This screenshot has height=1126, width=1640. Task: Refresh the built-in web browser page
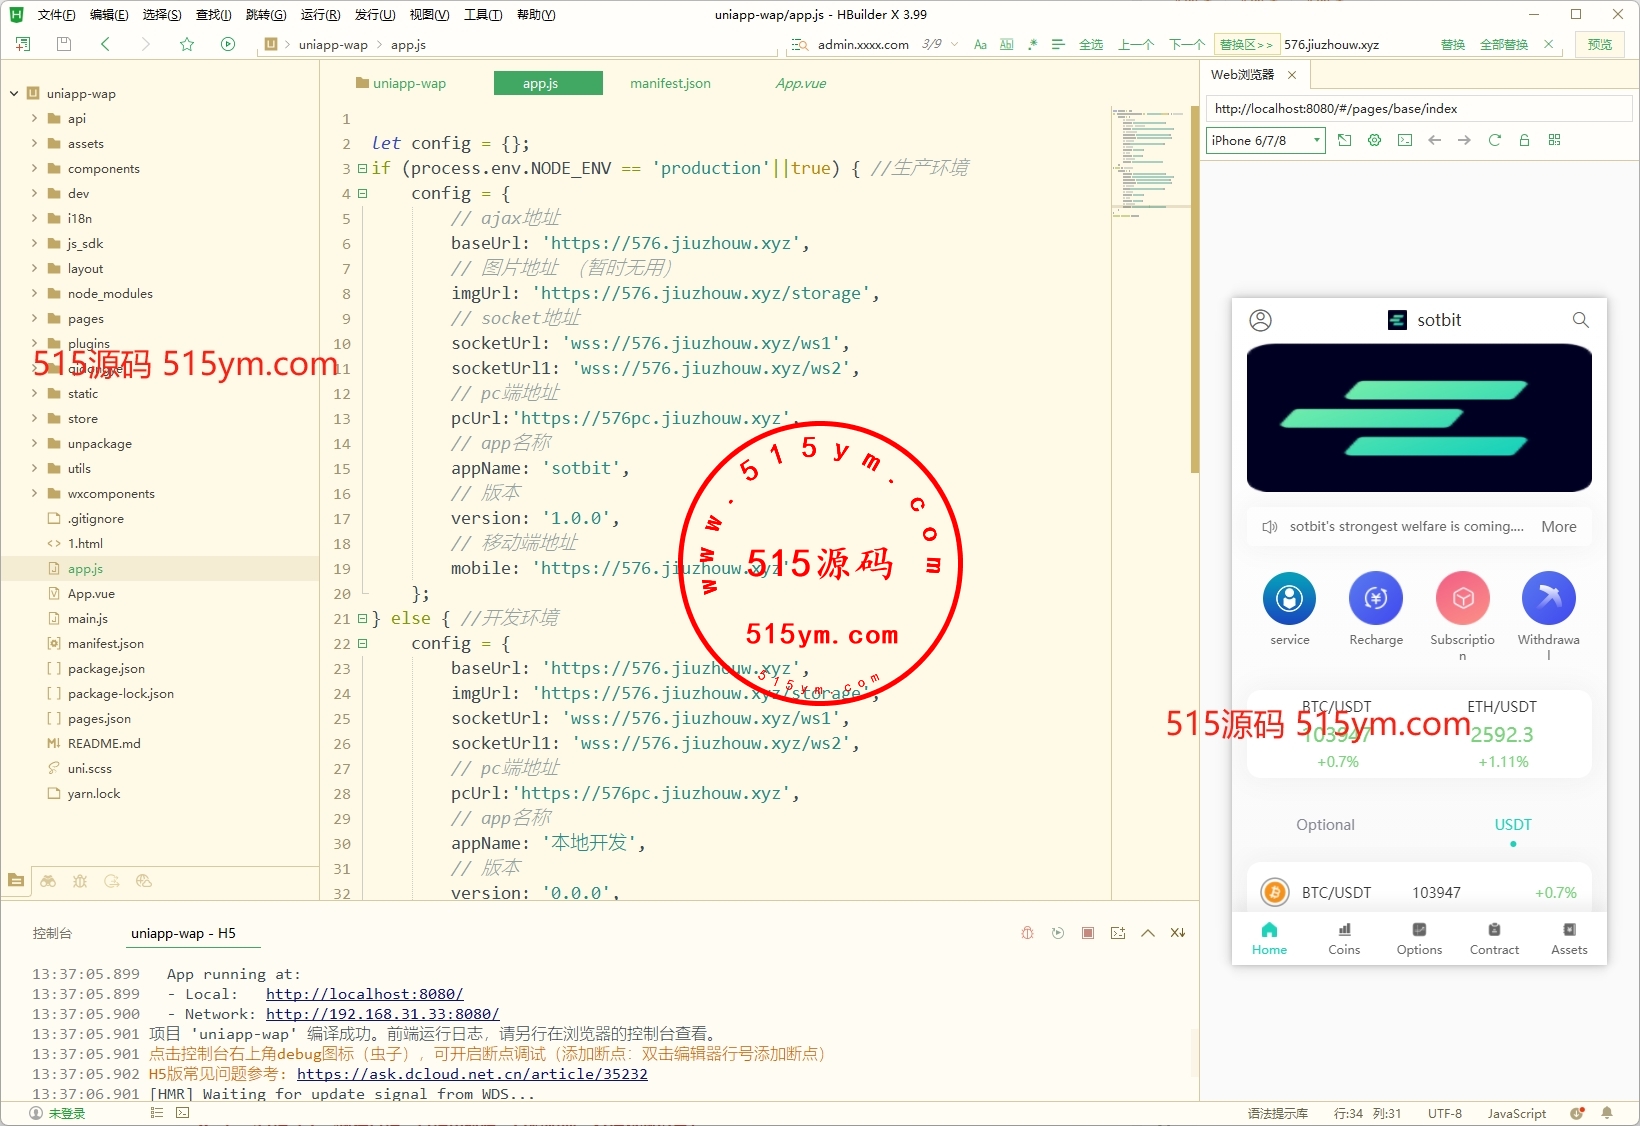click(1494, 140)
